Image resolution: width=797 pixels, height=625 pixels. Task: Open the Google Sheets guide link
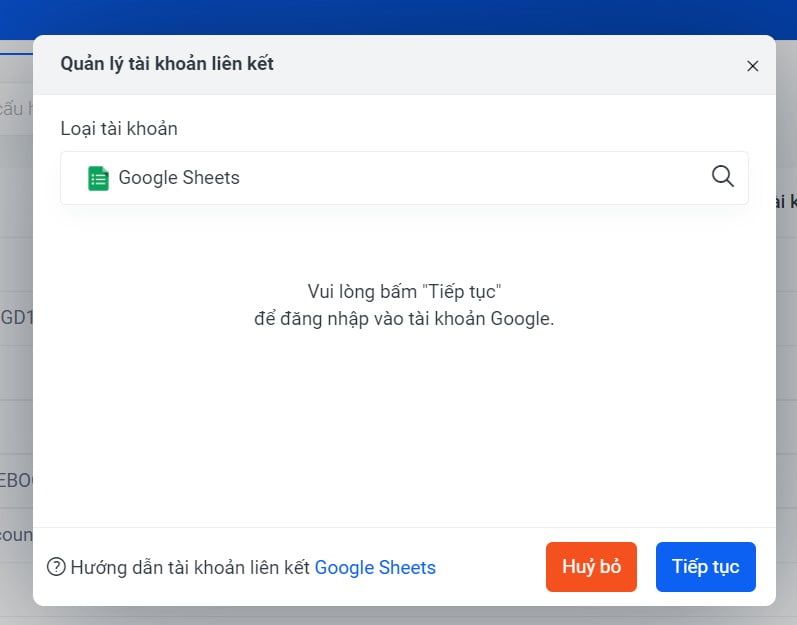(375, 567)
